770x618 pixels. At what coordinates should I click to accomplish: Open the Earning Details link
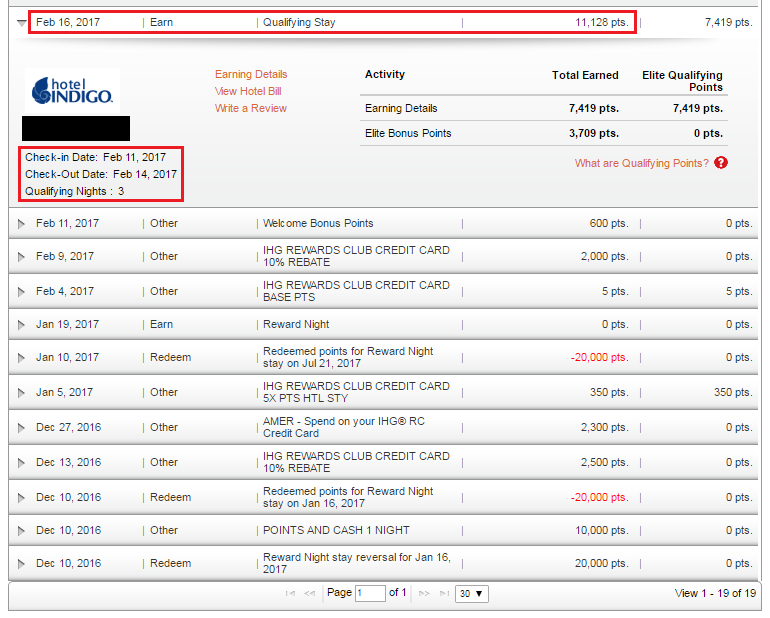(251, 74)
